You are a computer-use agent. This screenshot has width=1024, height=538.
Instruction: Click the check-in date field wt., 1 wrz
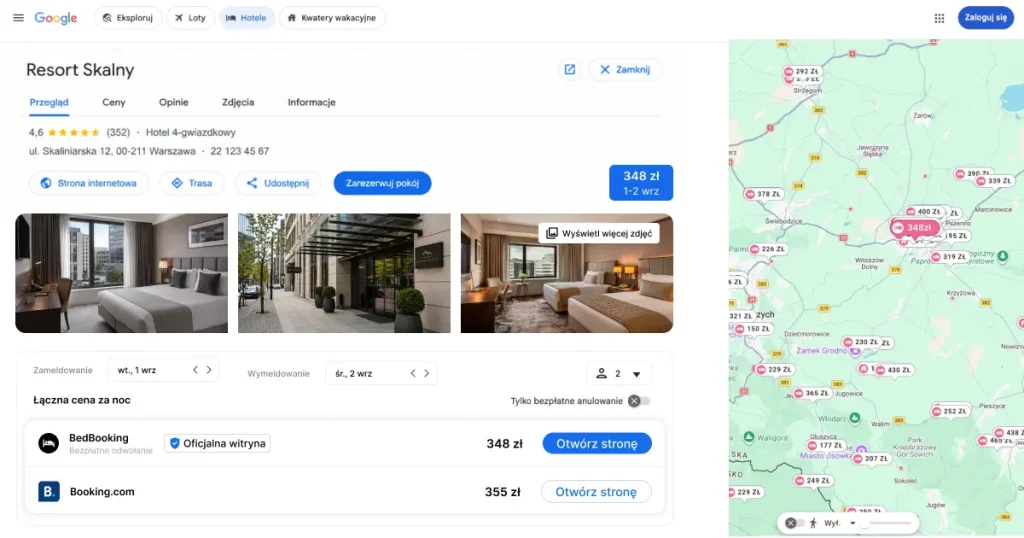(x=163, y=370)
